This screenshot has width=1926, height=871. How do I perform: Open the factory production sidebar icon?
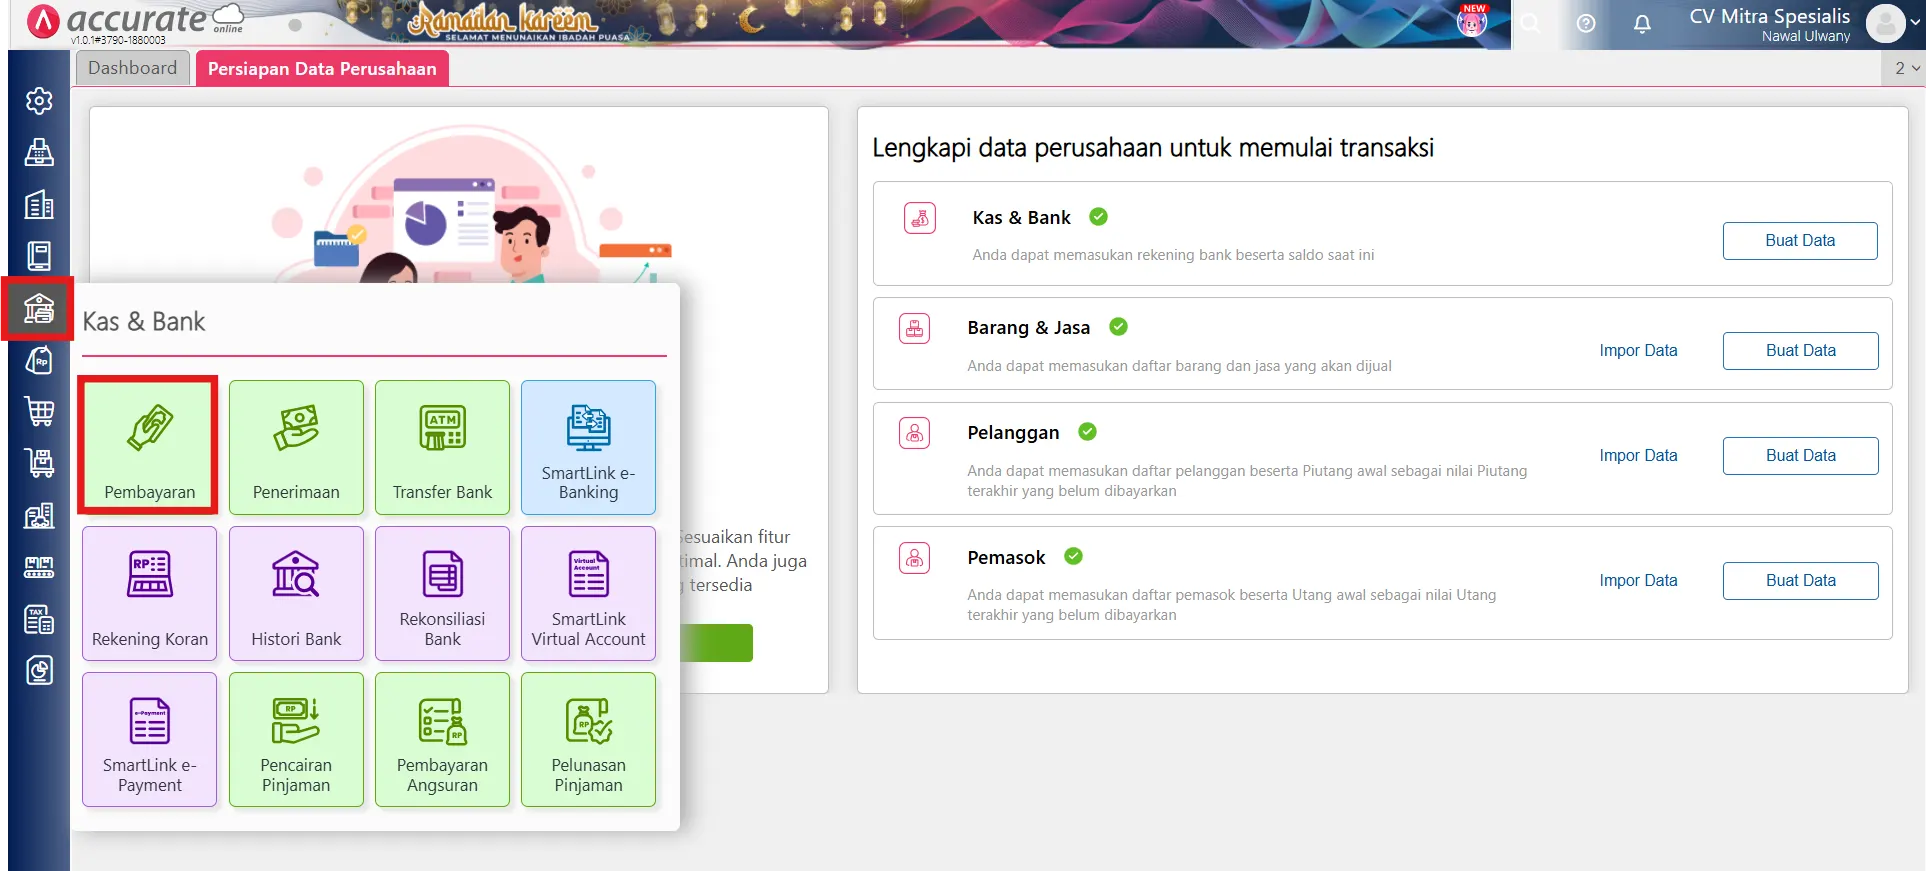point(39,567)
